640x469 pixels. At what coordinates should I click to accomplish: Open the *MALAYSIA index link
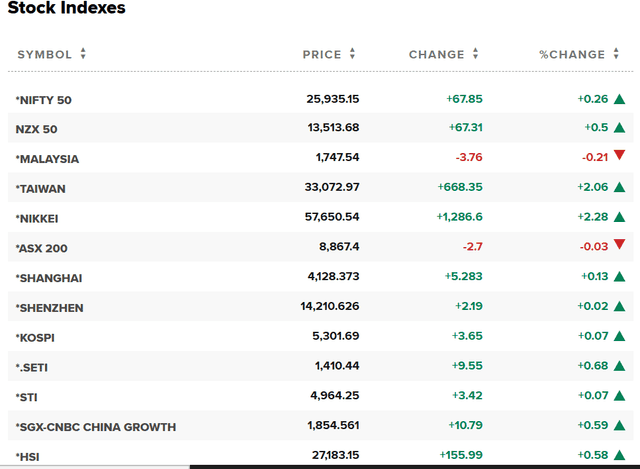pos(47,159)
